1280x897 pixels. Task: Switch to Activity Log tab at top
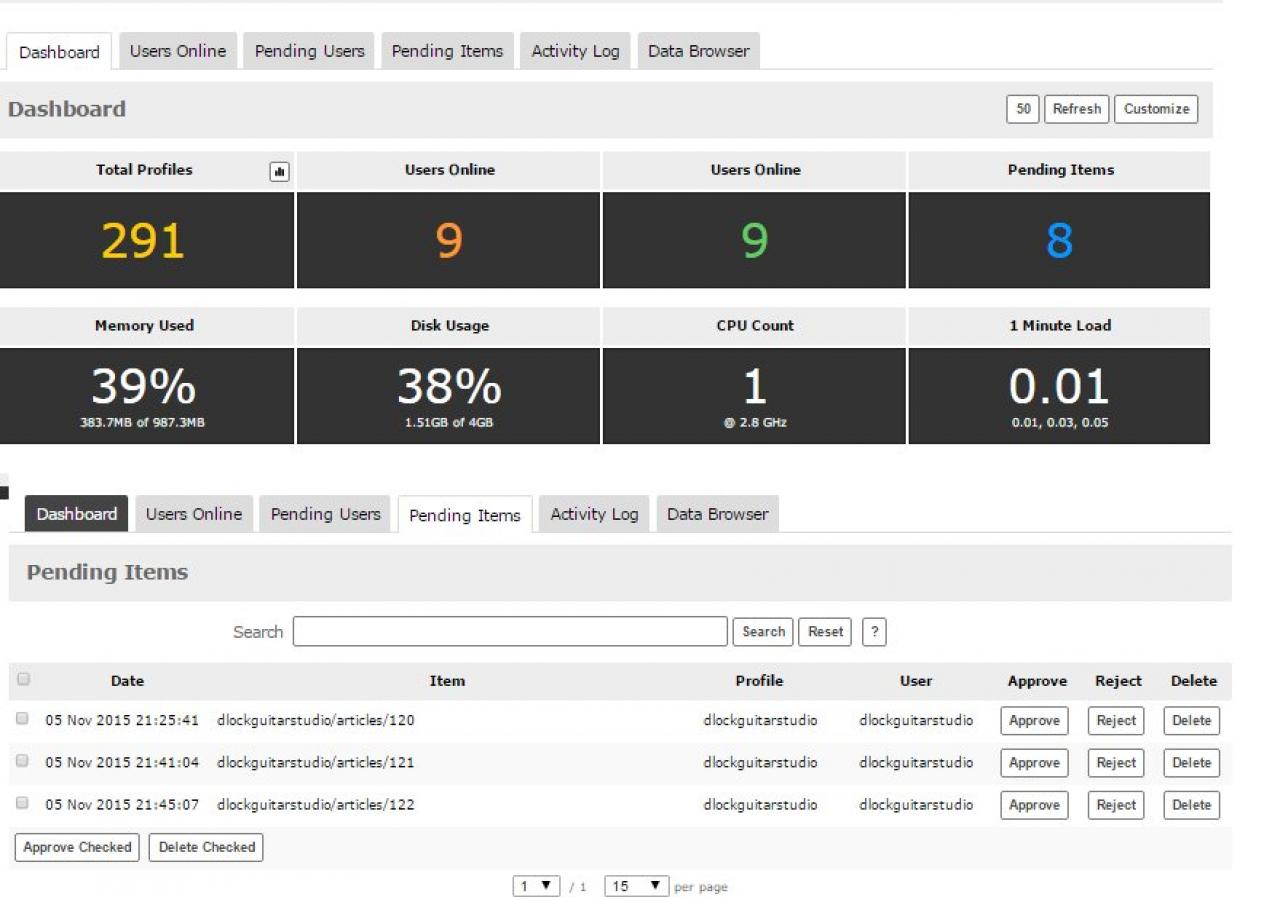point(575,51)
